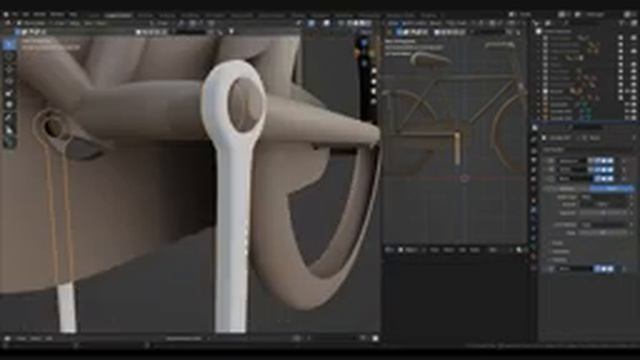Select the Select Box tool in left toolbar
This screenshot has width=640, height=360.
point(9,44)
